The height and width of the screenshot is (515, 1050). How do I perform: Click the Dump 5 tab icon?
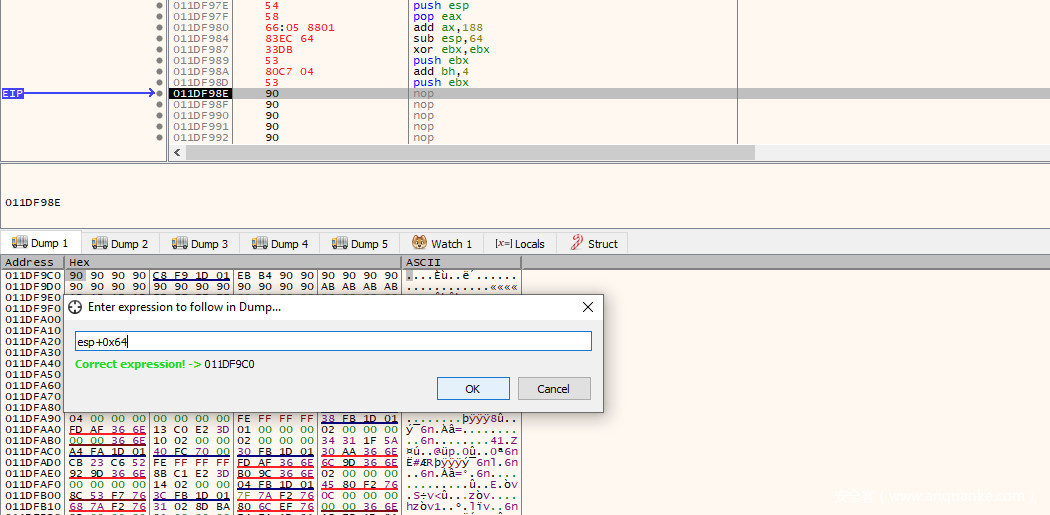pyautogui.click(x=340, y=244)
